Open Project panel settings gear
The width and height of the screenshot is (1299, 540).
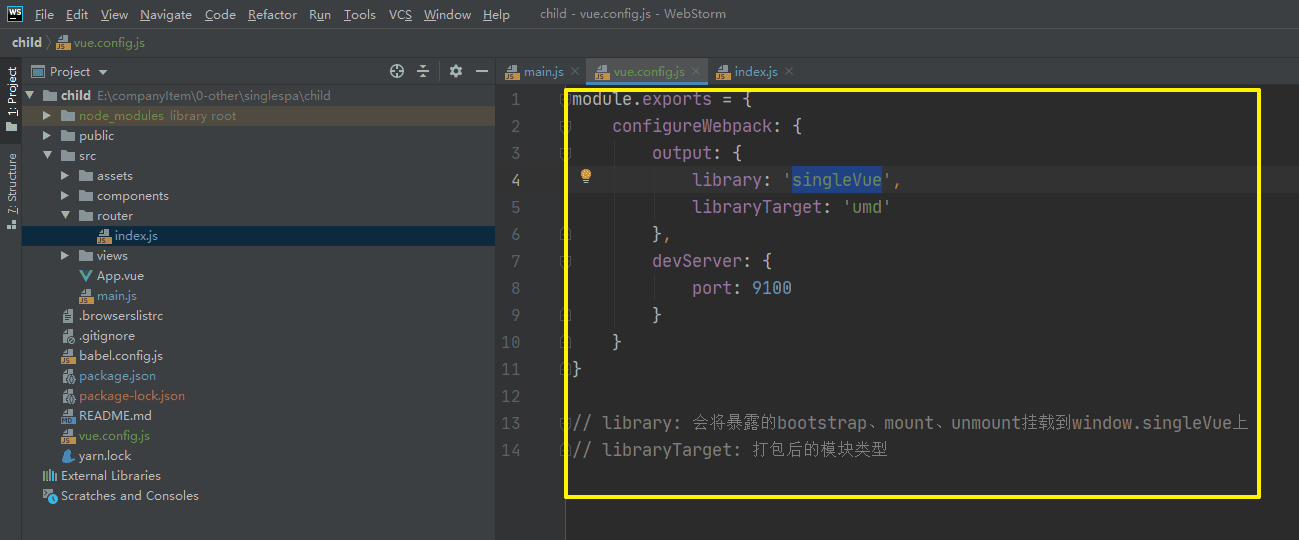[x=456, y=71]
